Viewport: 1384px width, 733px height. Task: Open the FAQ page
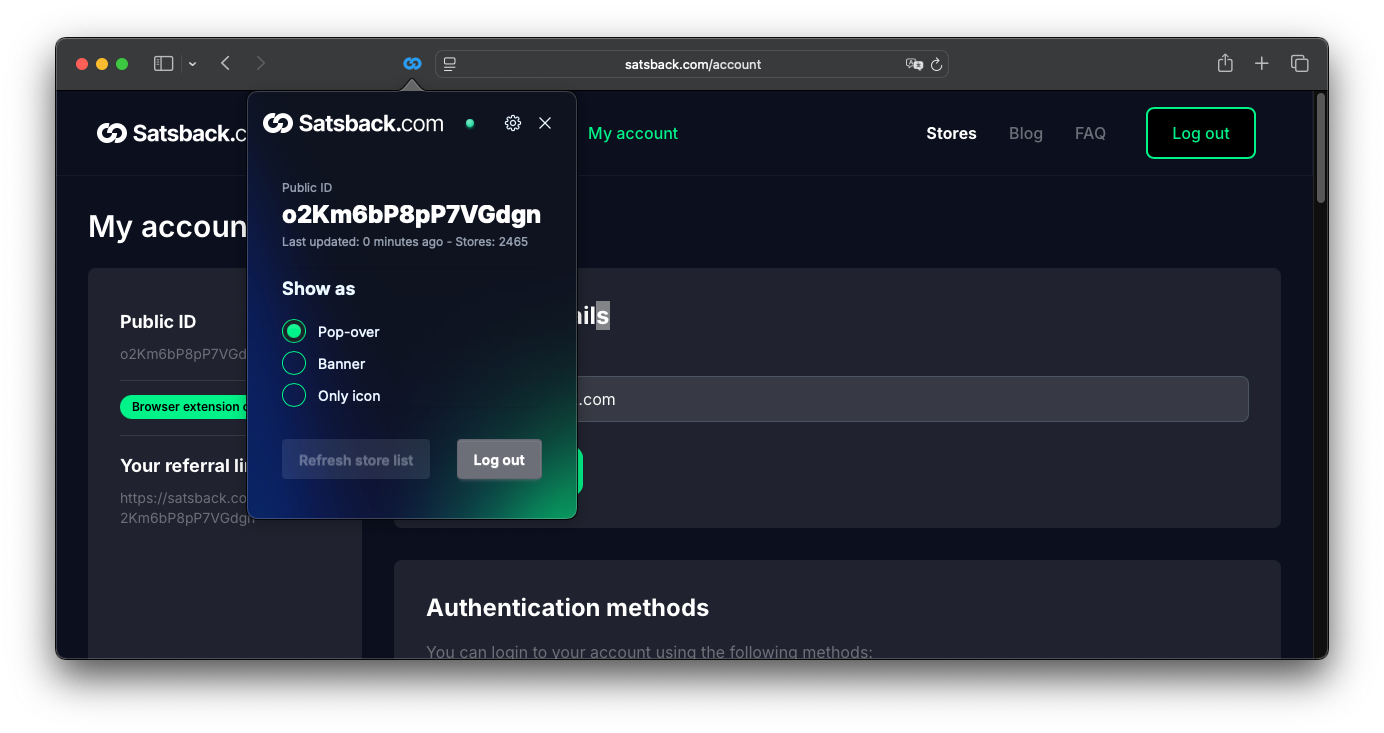tap(1090, 133)
